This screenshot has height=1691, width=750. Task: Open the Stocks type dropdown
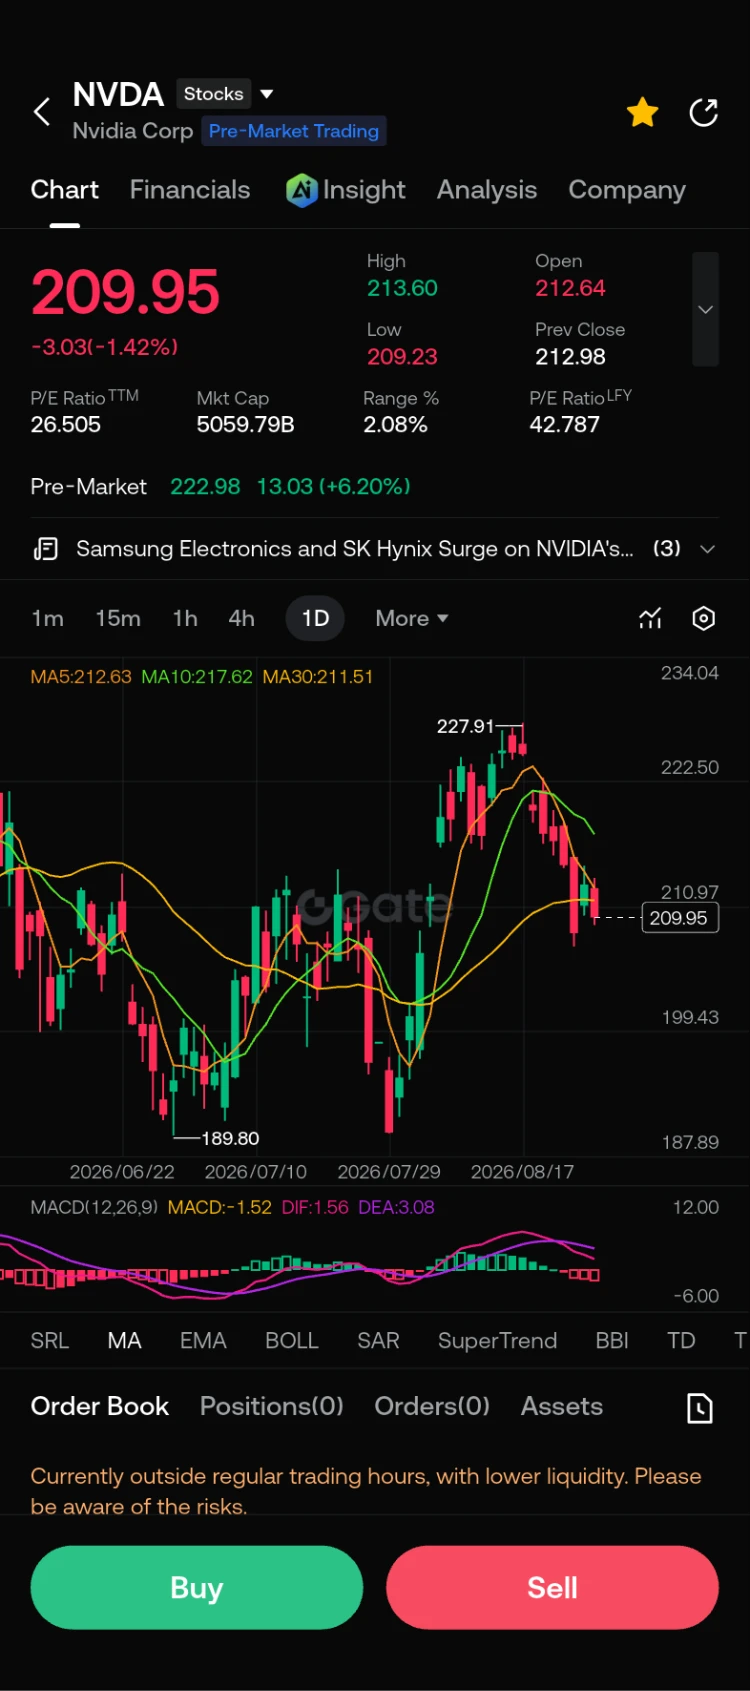coord(226,94)
